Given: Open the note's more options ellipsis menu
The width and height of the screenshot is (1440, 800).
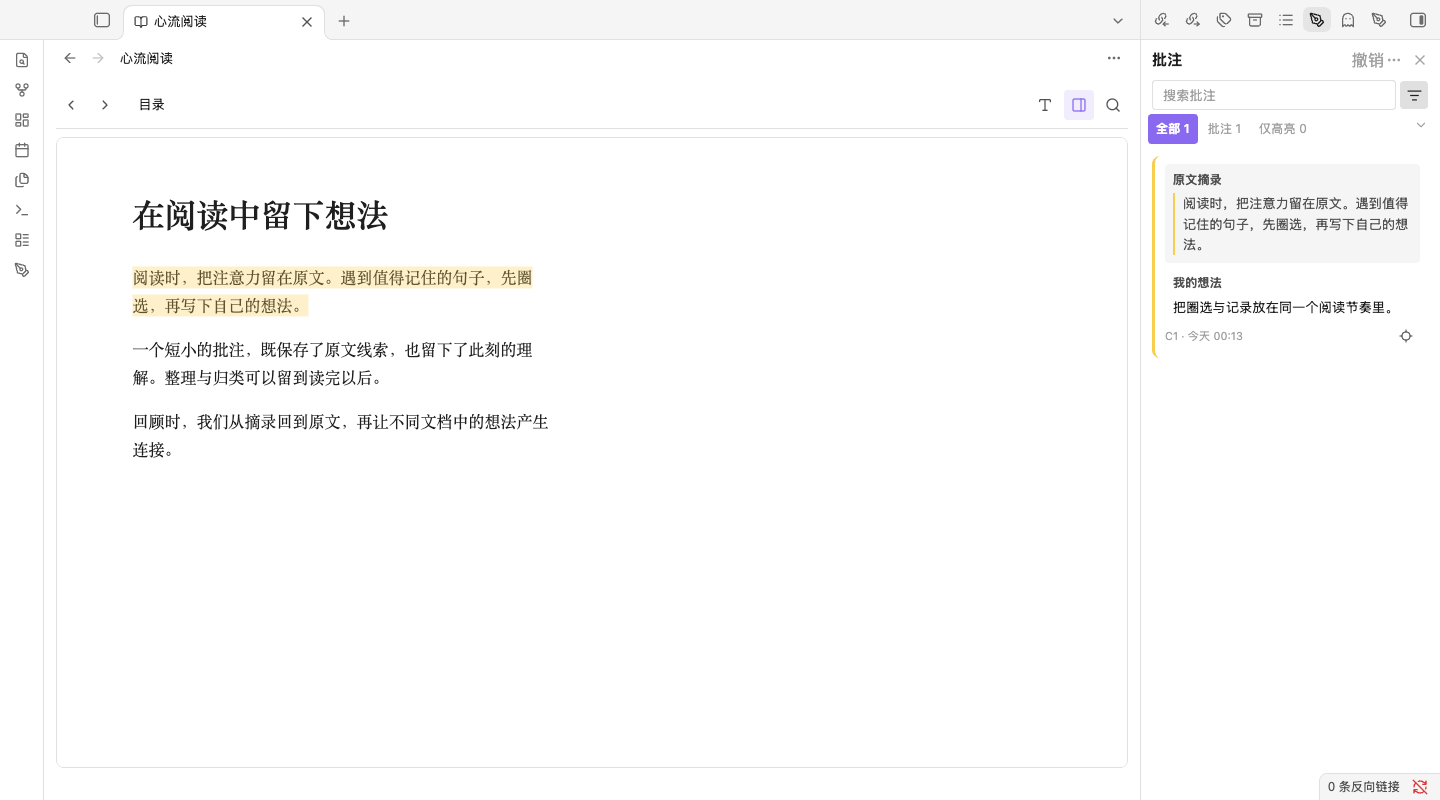Looking at the screenshot, I should (1114, 58).
